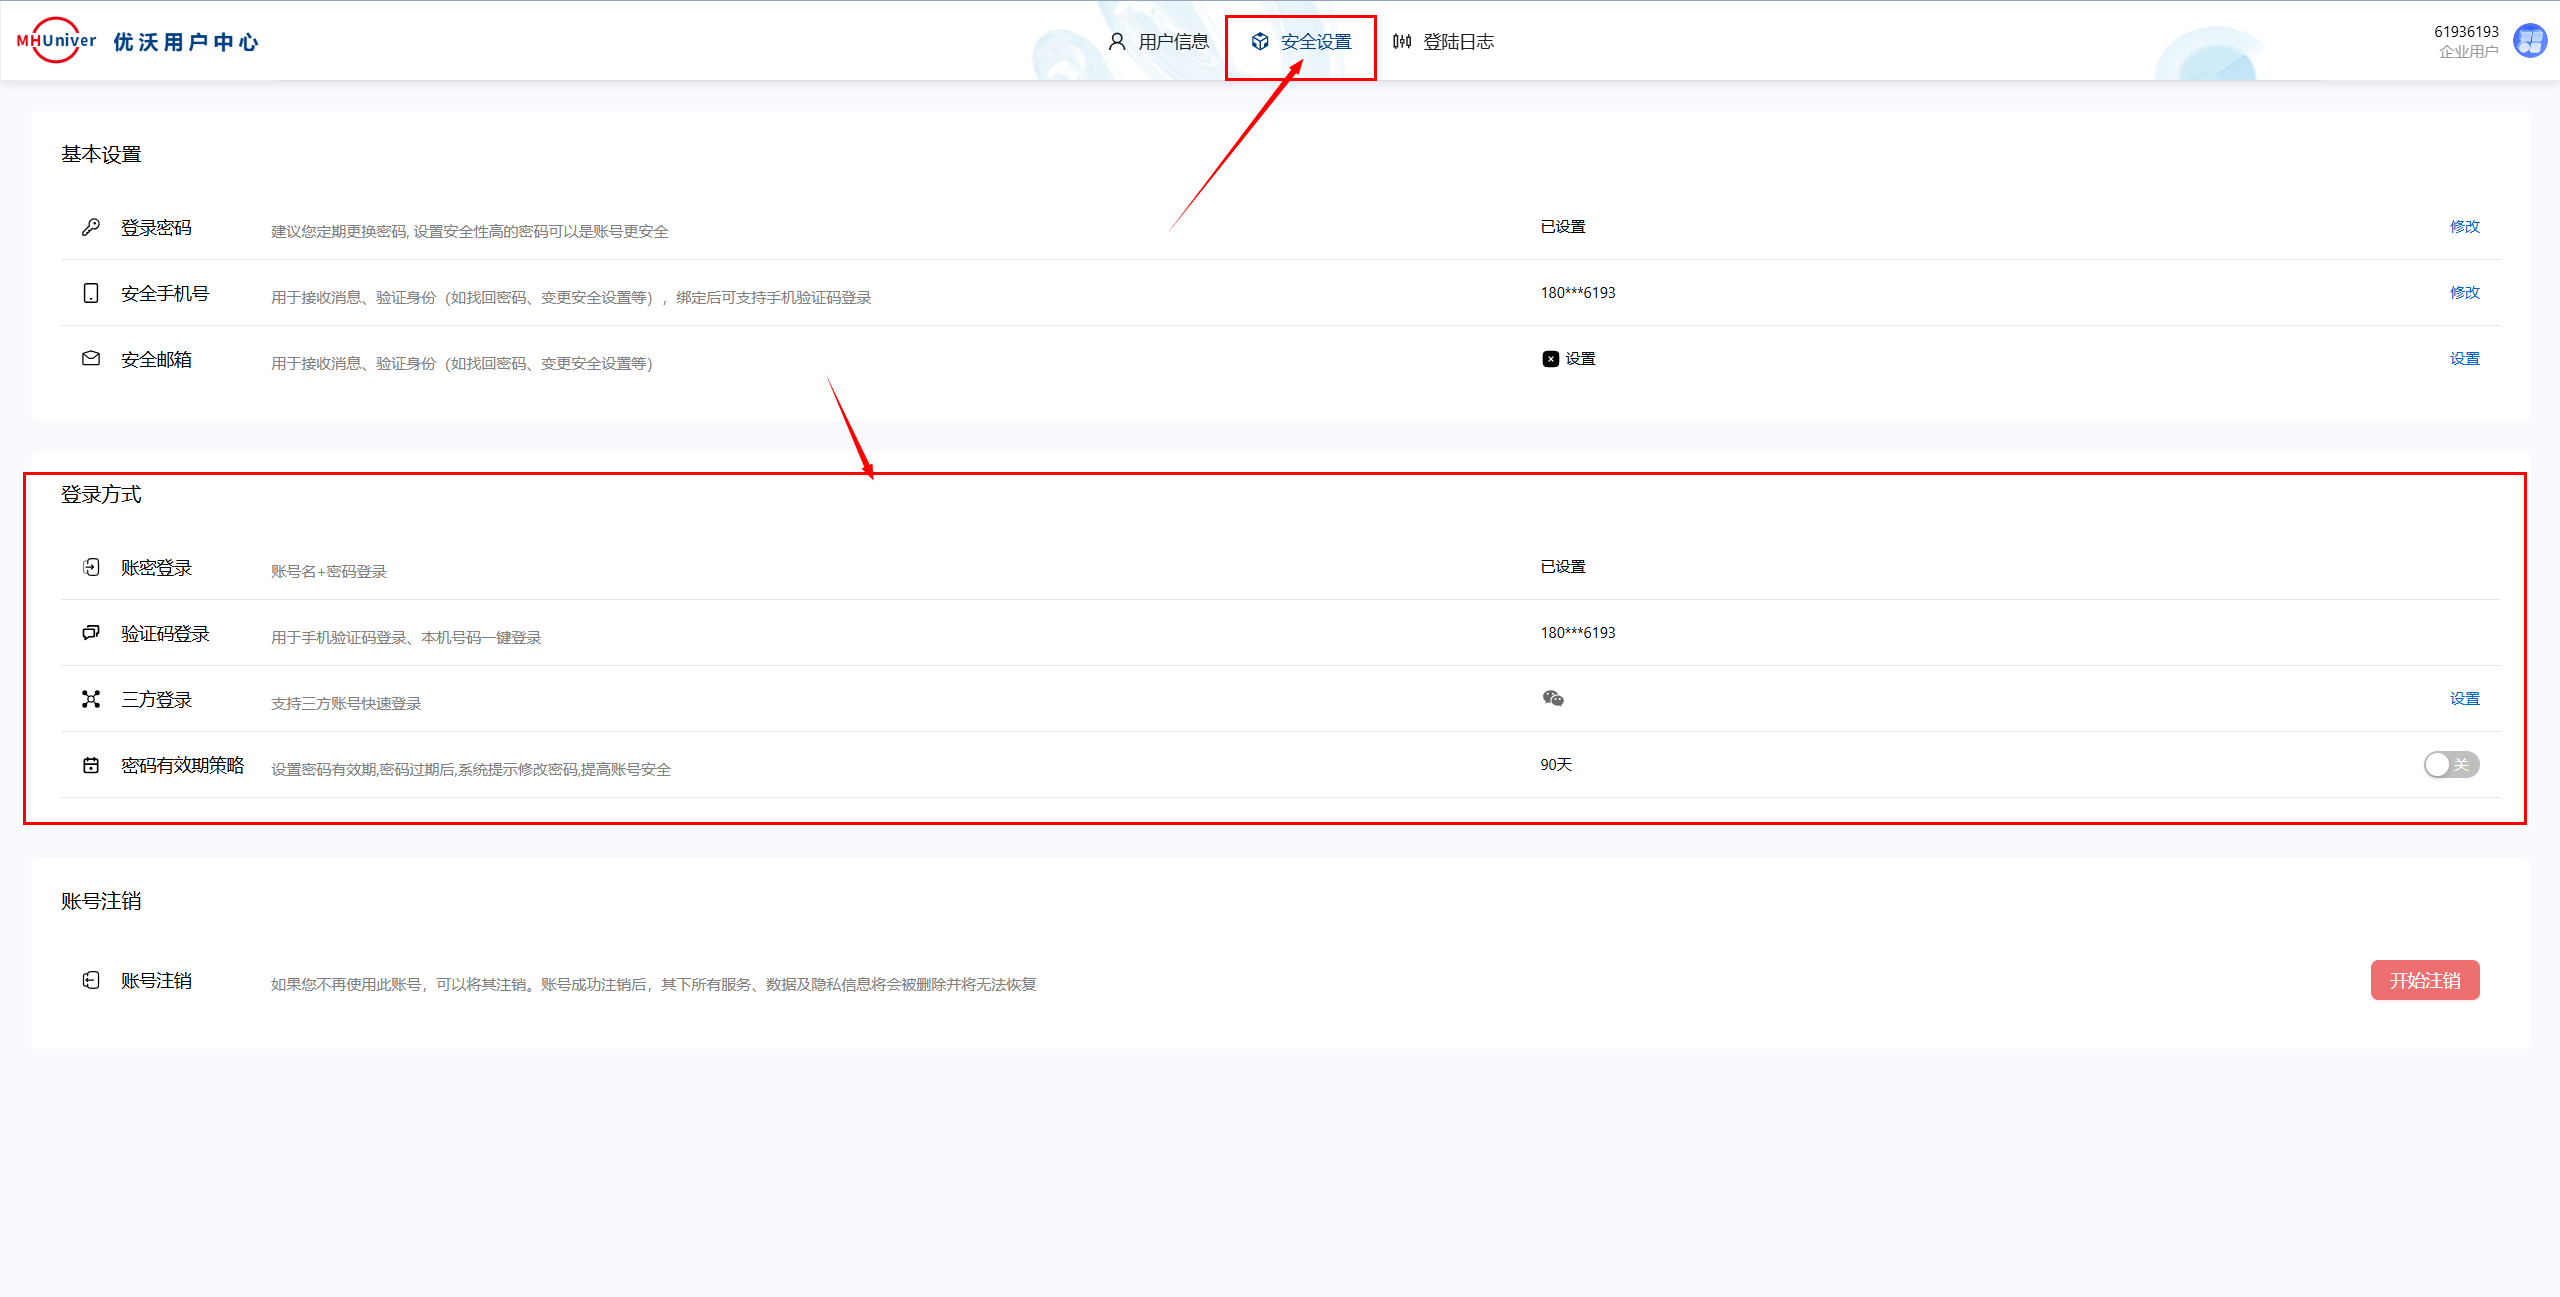This screenshot has width=2560, height=1297.
Task: Click 修改 link for 安全手机号
Action: [x=2464, y=293]
